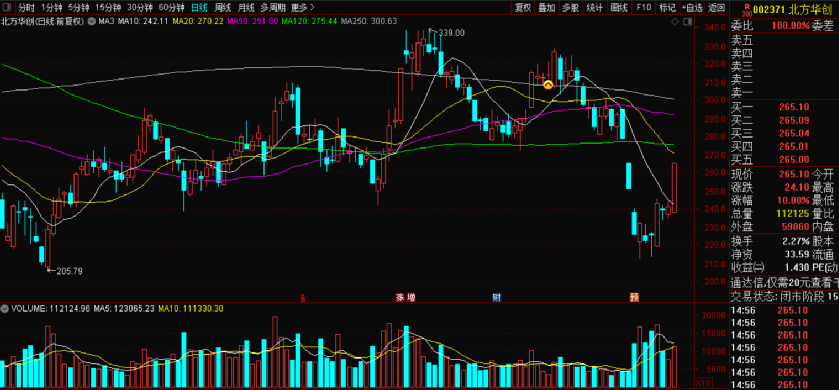Click the 返回 button
Screen dimensions: 839x390
click(716, 7)
